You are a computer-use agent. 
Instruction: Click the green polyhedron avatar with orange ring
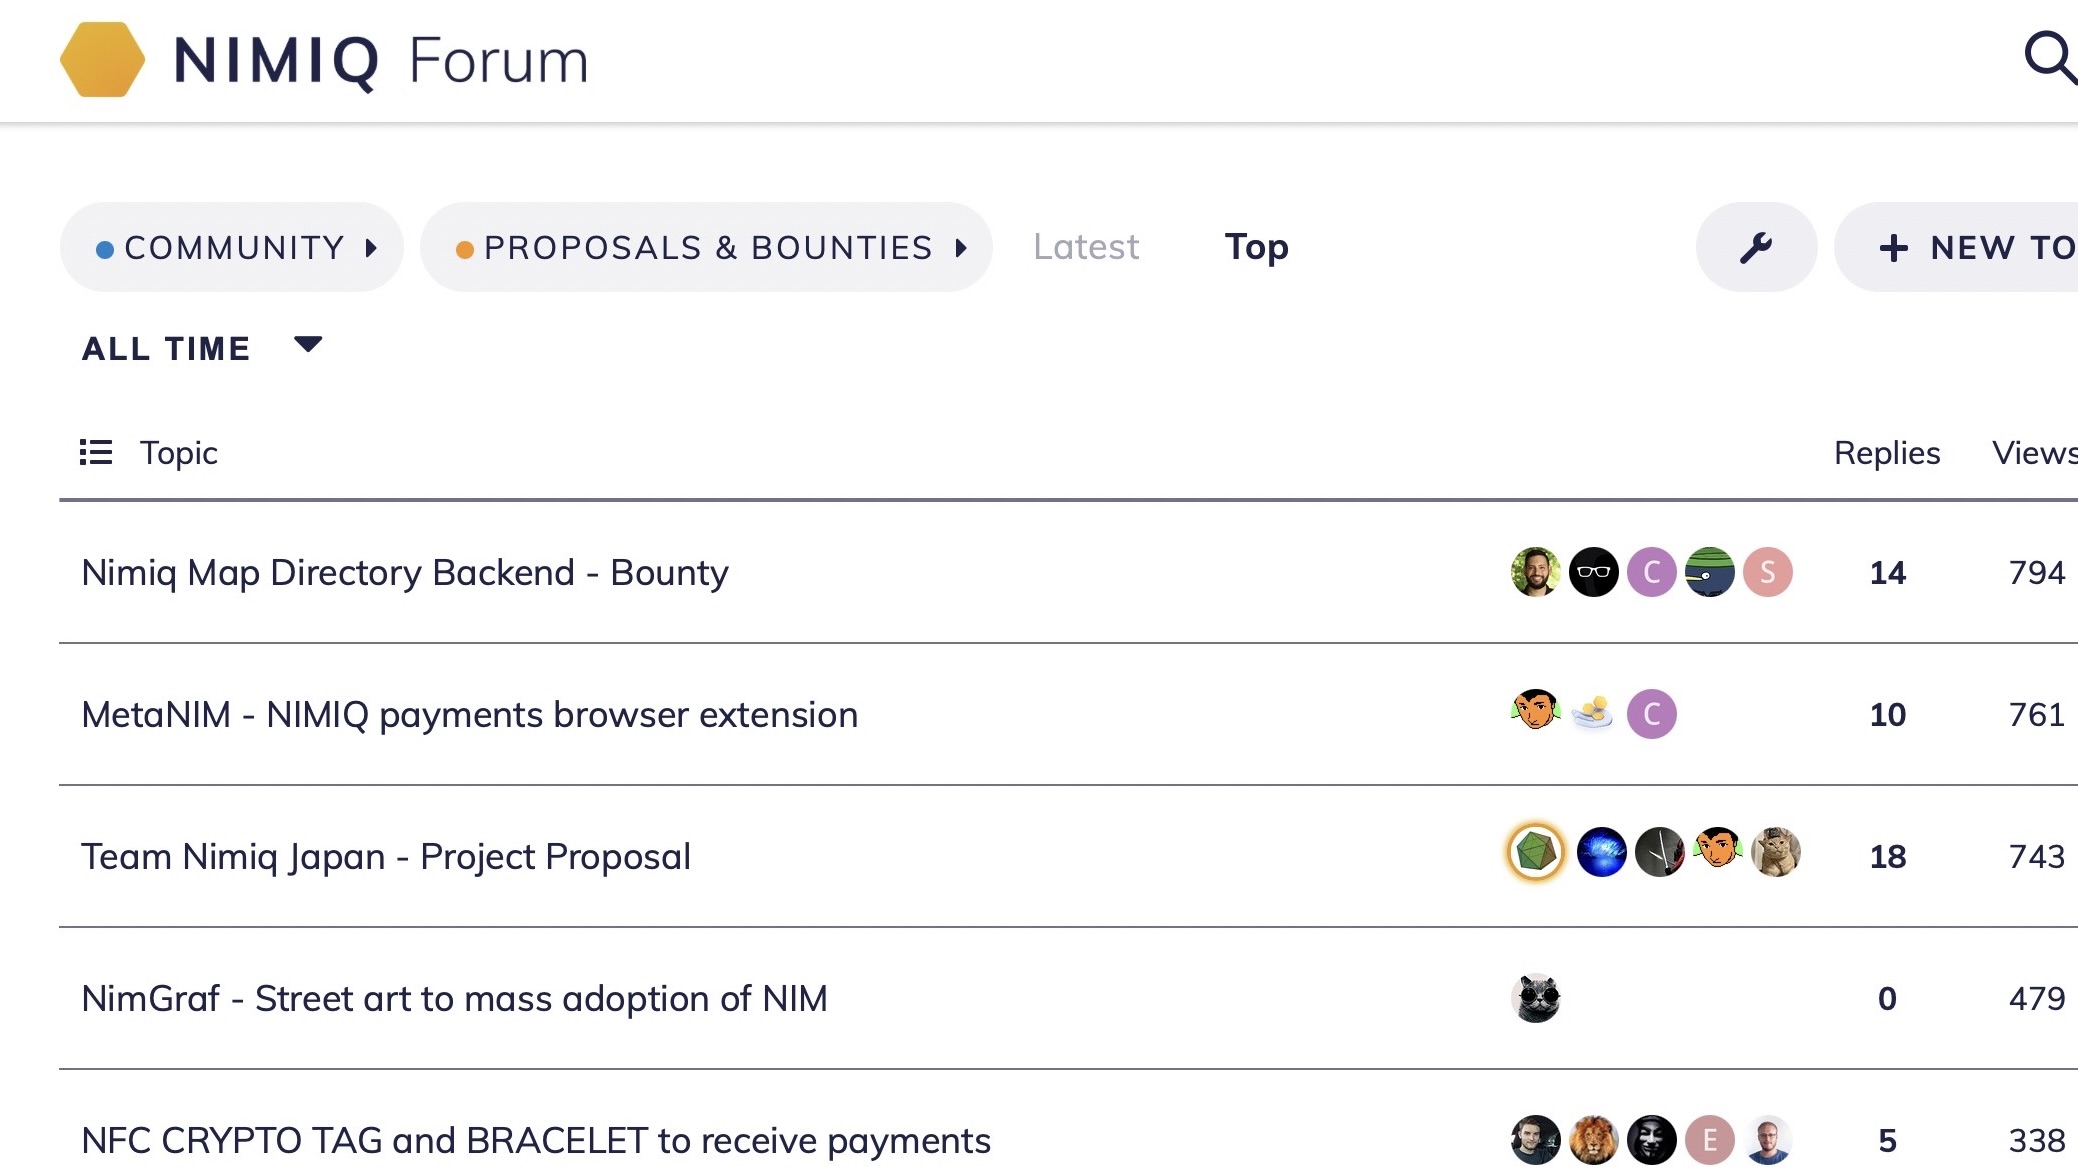click(1536, 853)
